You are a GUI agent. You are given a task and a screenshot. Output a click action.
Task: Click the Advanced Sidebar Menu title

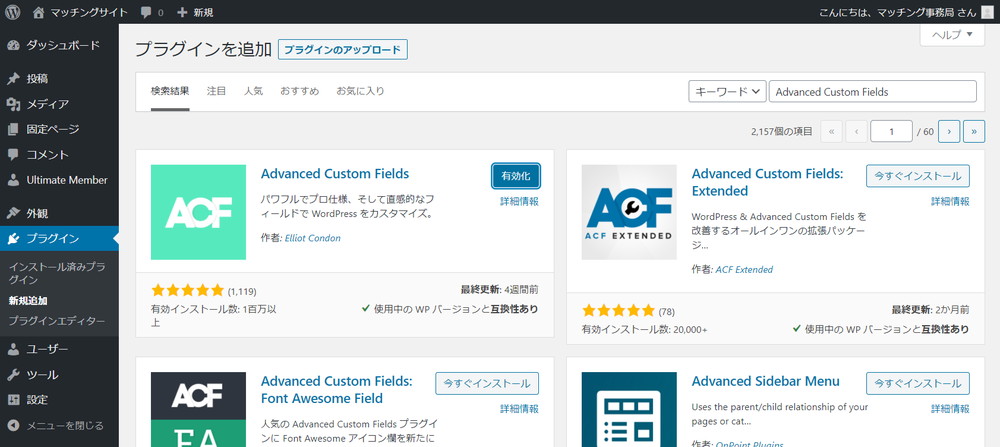click(765, 381)
